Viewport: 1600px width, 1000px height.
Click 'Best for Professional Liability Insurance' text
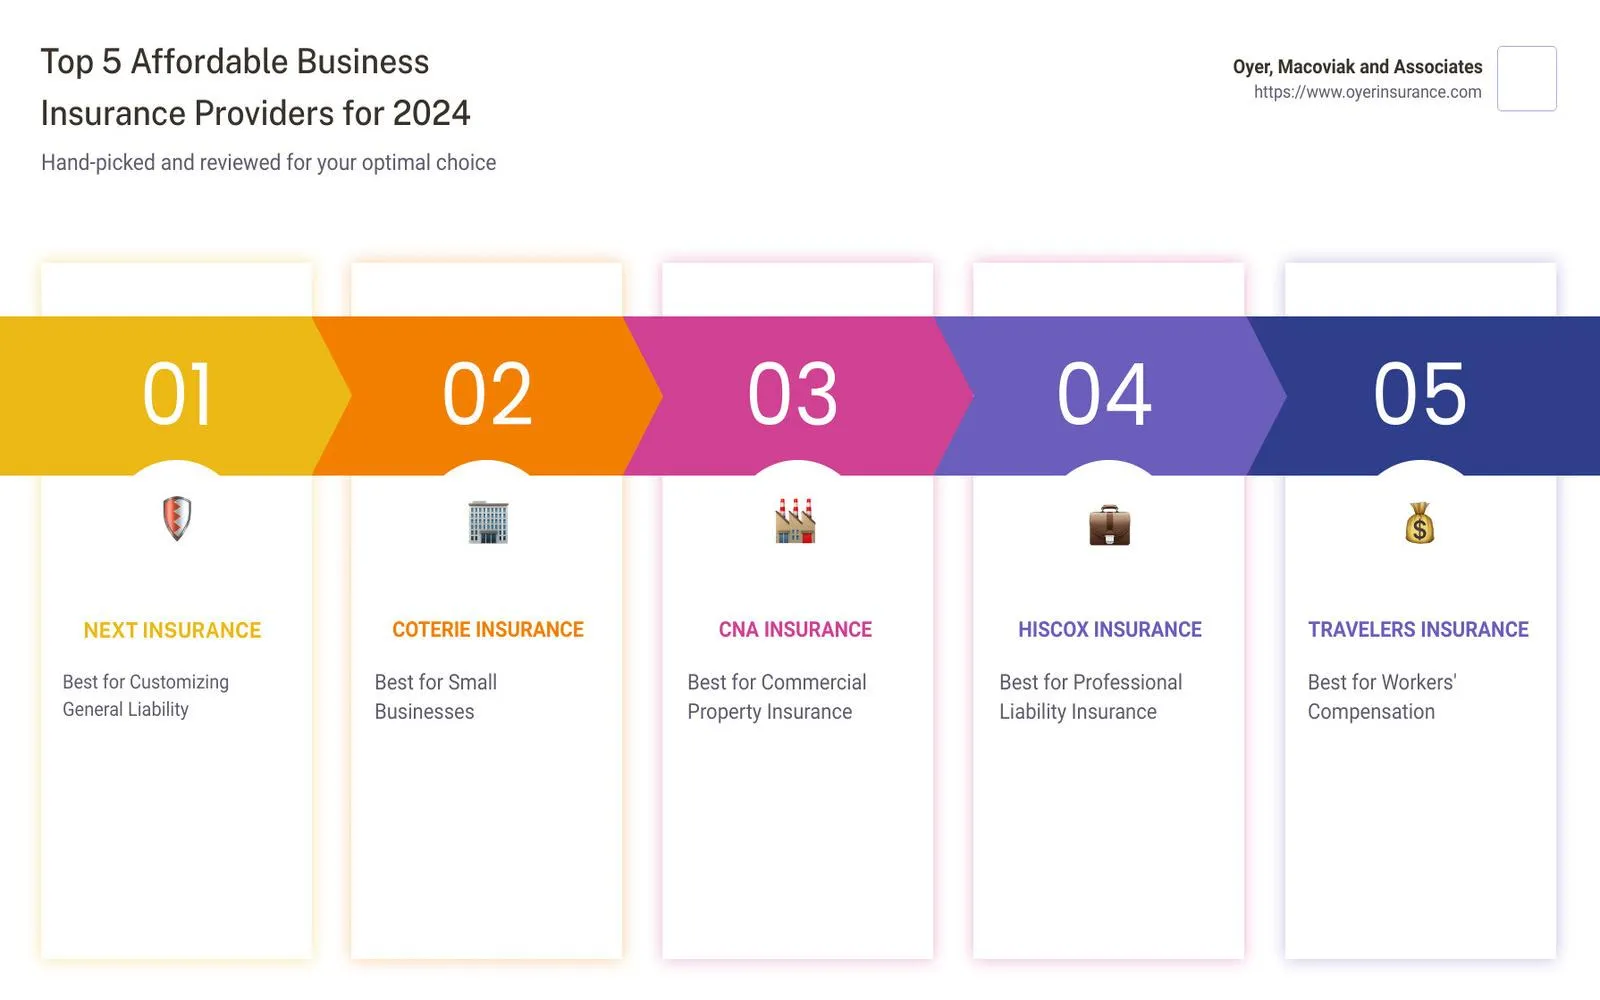(x=1091, y=697)
